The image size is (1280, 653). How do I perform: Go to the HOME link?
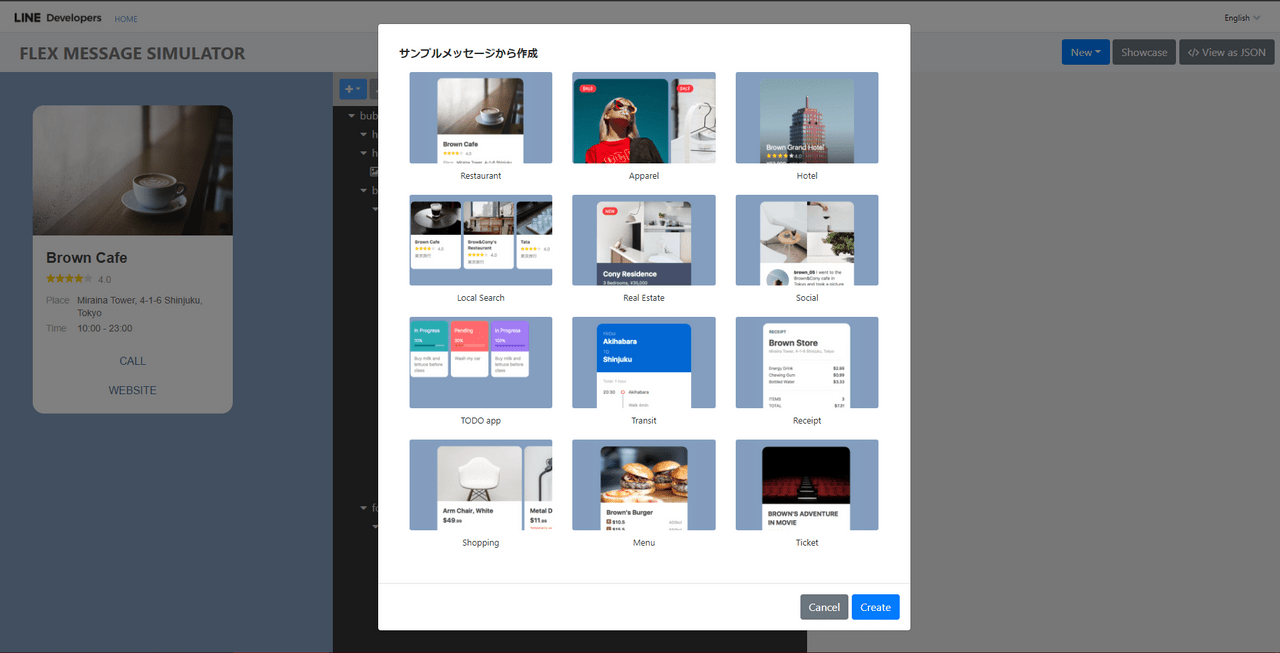coord(126,19)
